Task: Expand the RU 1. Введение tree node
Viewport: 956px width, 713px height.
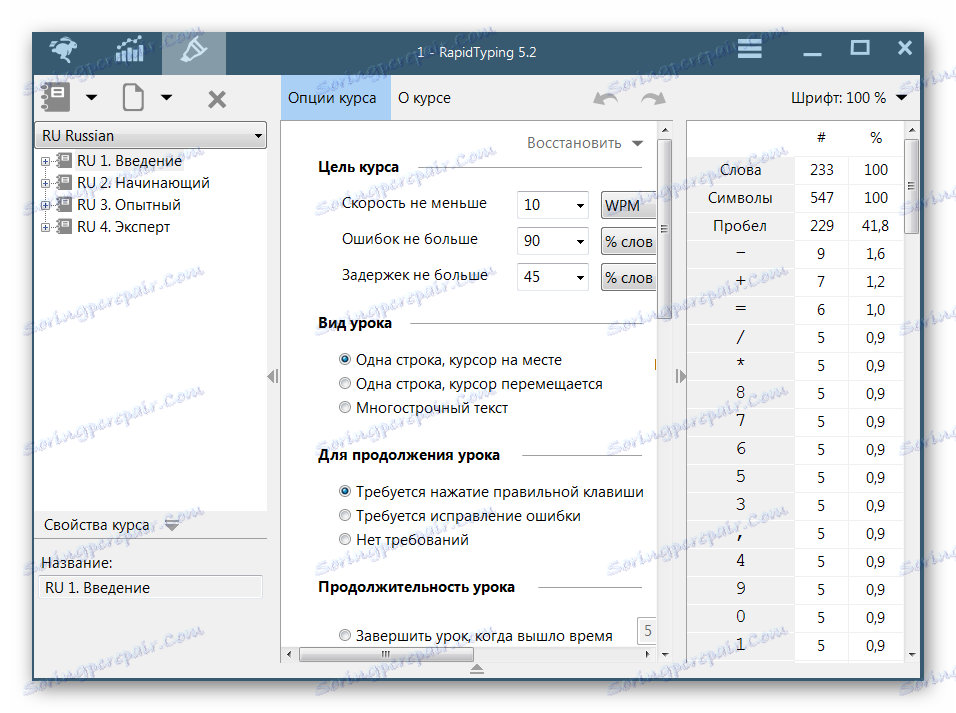Action: click(x=45, y=162)
